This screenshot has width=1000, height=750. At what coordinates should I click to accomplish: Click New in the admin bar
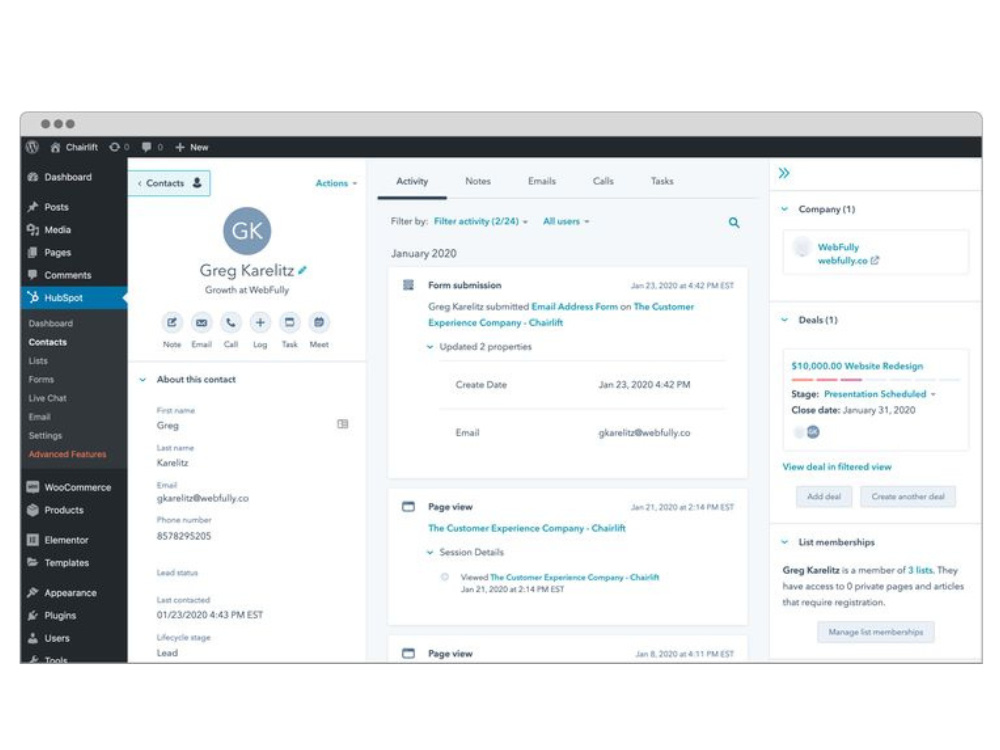coord(191,147)
